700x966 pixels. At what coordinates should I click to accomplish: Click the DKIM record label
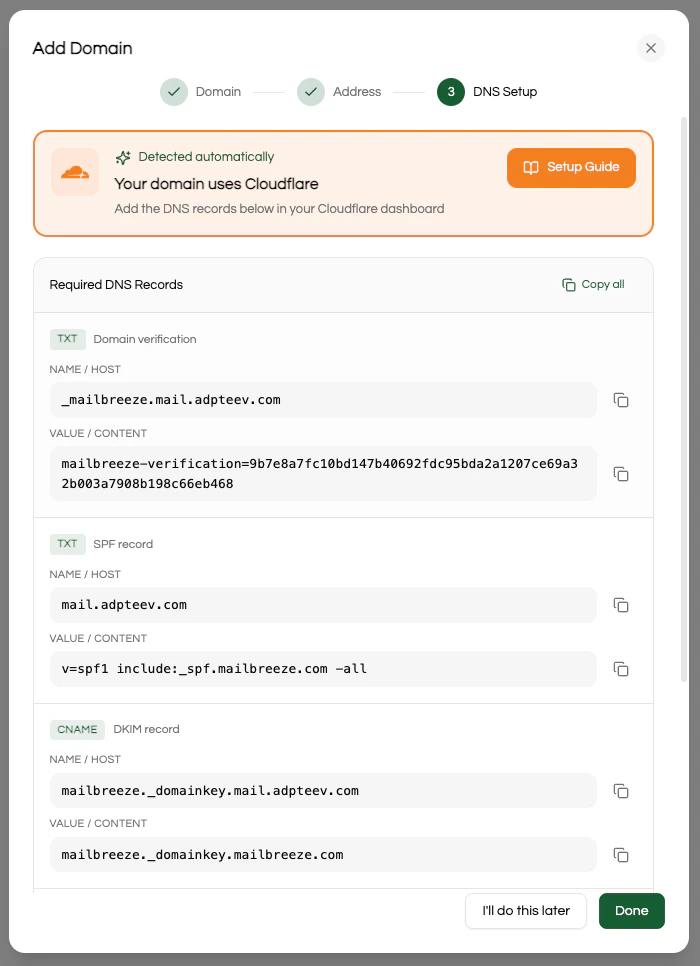[147, 729]
